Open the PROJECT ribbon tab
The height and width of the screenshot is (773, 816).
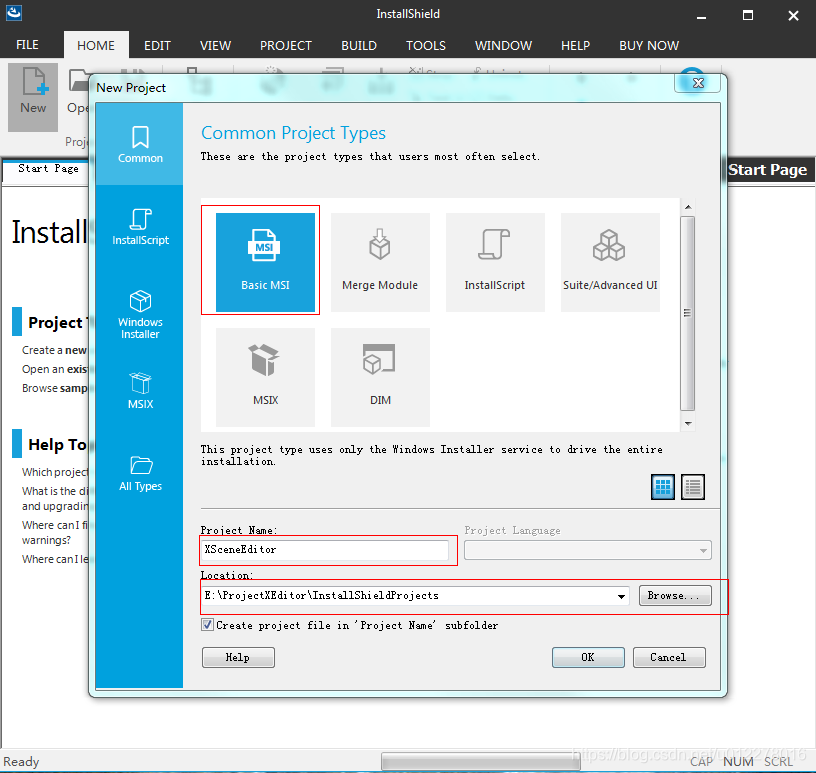click(286, 45)
